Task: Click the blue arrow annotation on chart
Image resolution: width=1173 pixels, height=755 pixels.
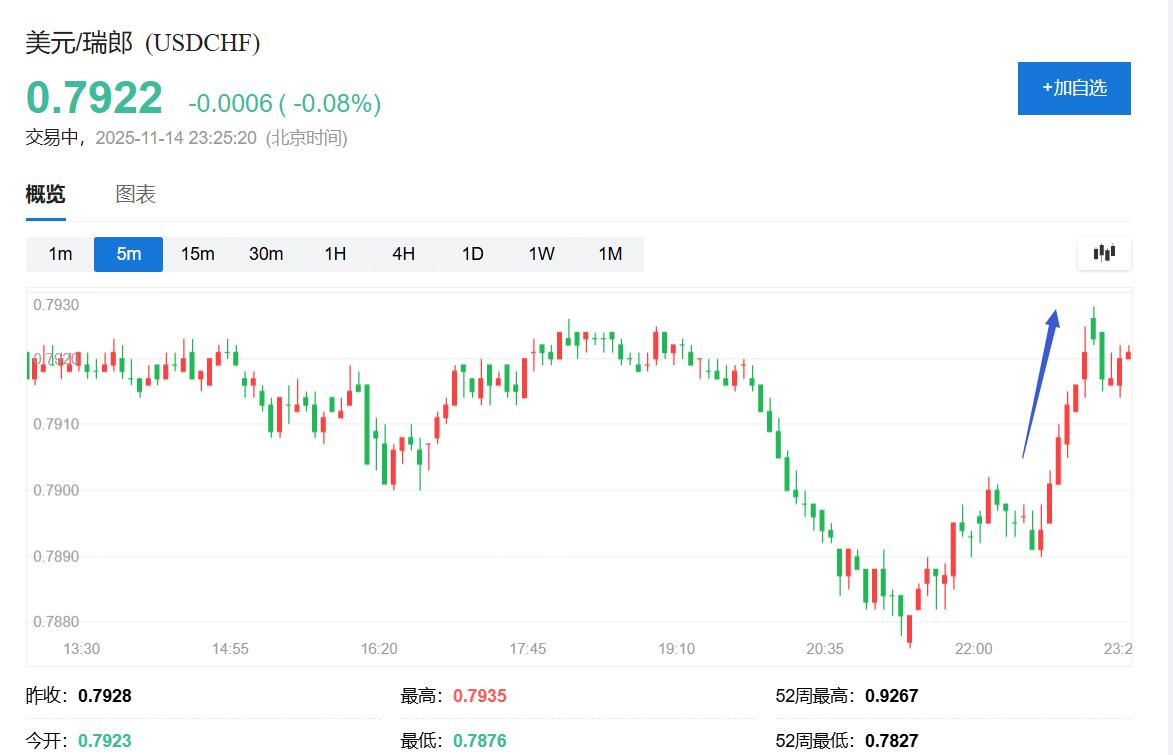Action: tap(1040, 383)
